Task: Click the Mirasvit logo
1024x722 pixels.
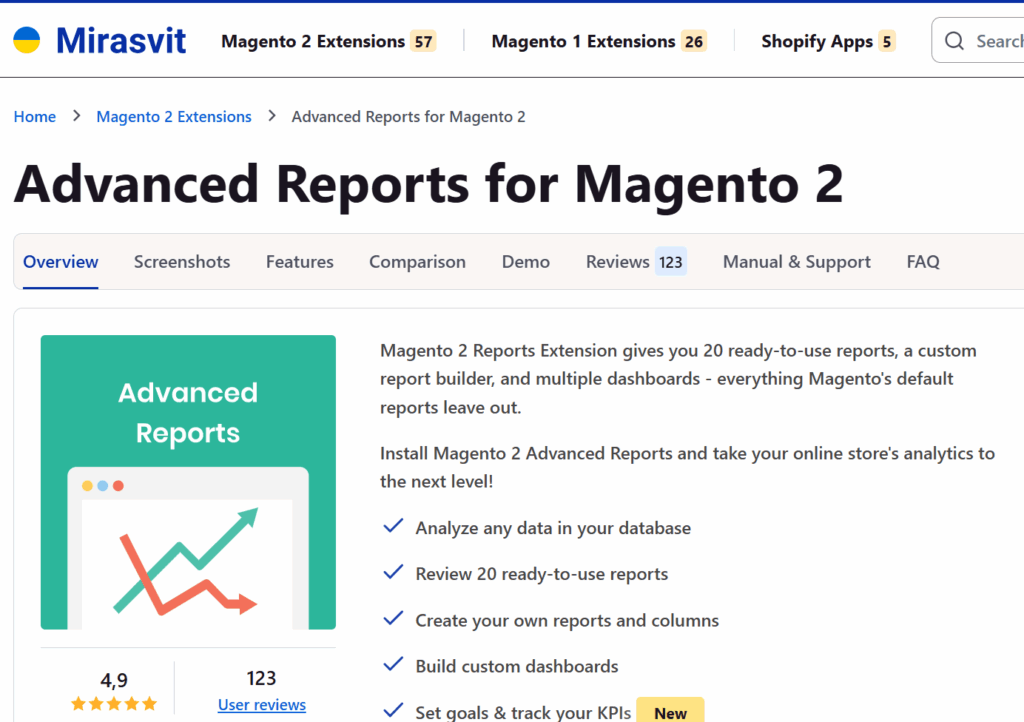Action: coord(99,40)
